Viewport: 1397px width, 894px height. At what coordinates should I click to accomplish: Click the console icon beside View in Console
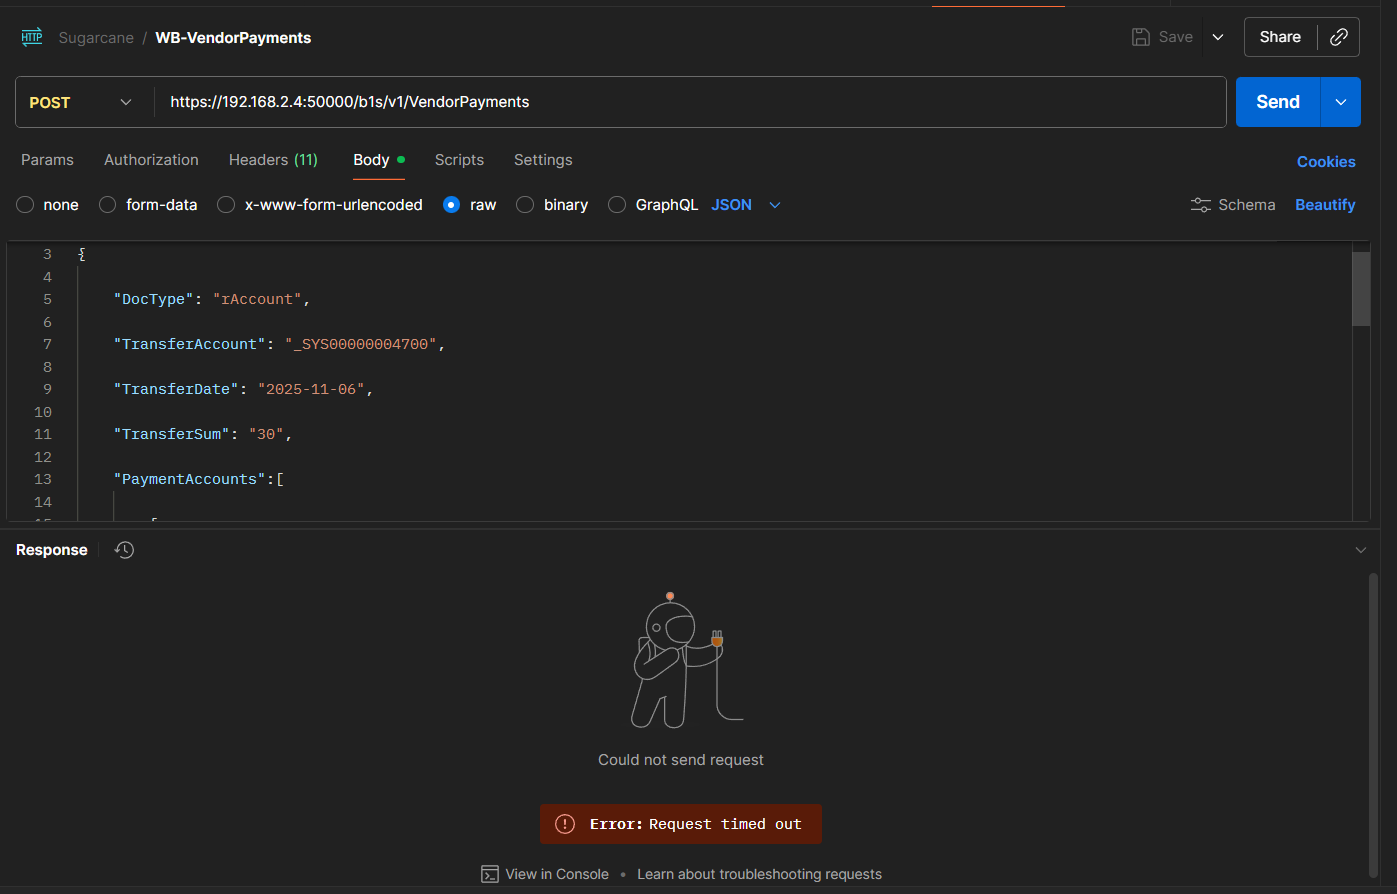pyautogui.click(x=490, y=874)
